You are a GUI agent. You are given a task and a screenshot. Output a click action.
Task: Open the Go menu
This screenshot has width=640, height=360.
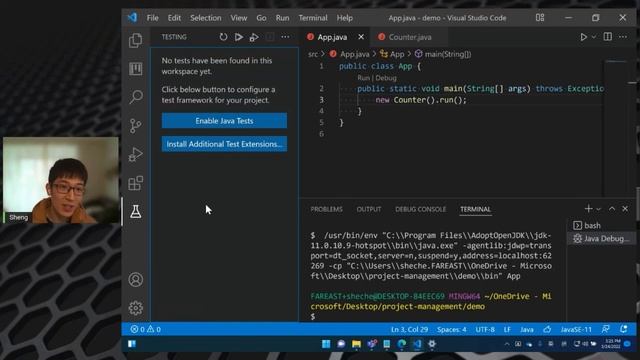(261, 18)
